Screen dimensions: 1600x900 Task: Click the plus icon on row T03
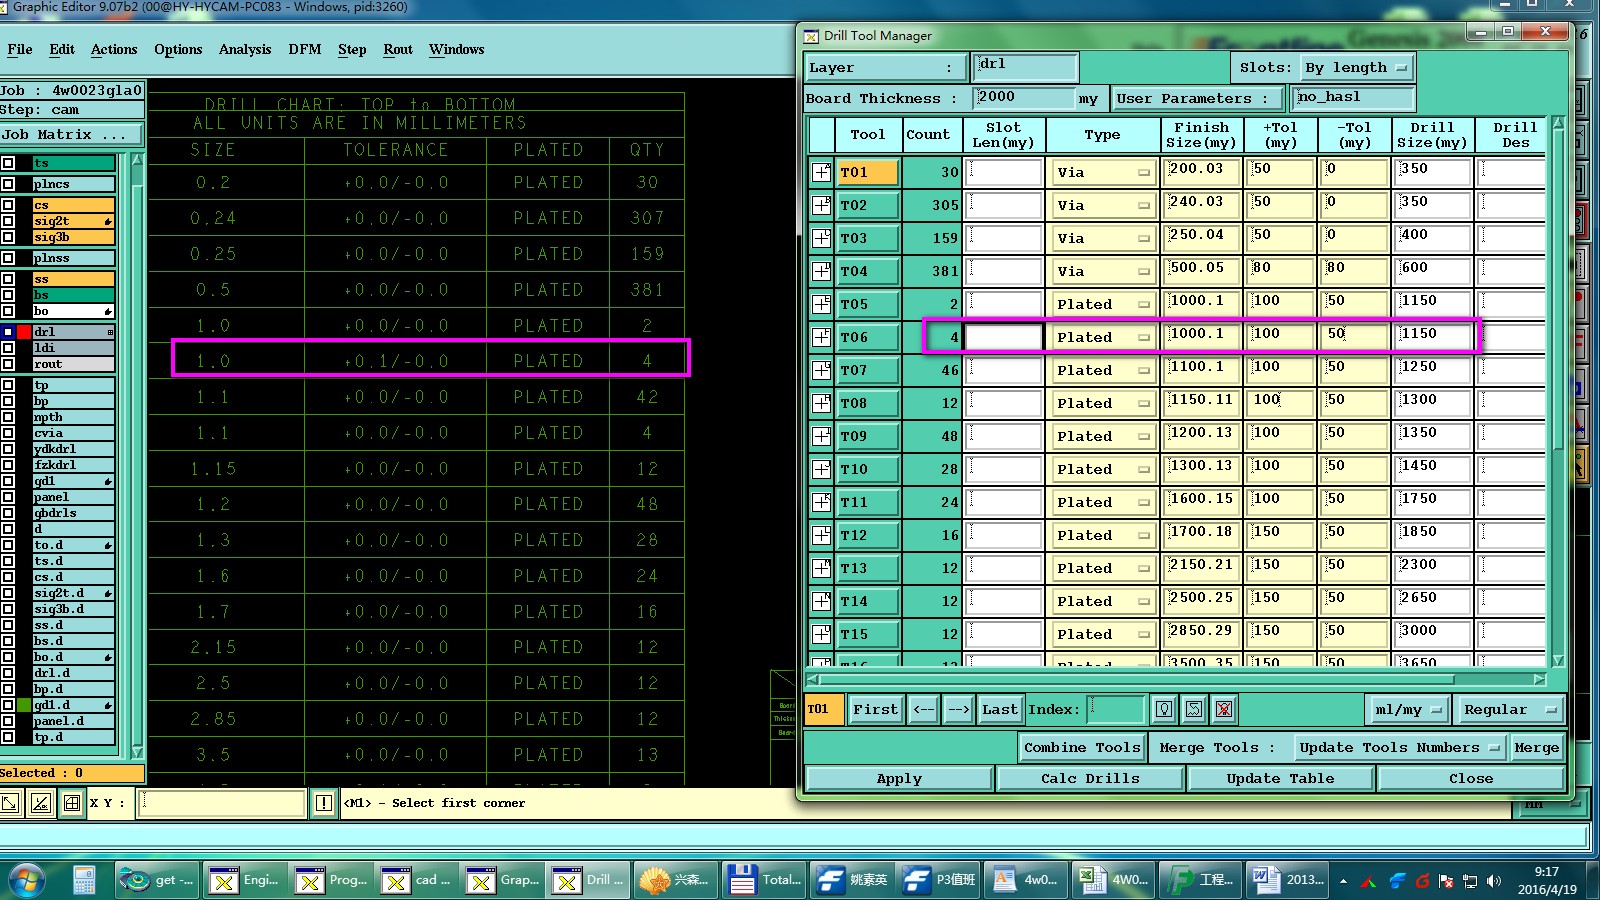pyautogui.click(x=821, y=238)
